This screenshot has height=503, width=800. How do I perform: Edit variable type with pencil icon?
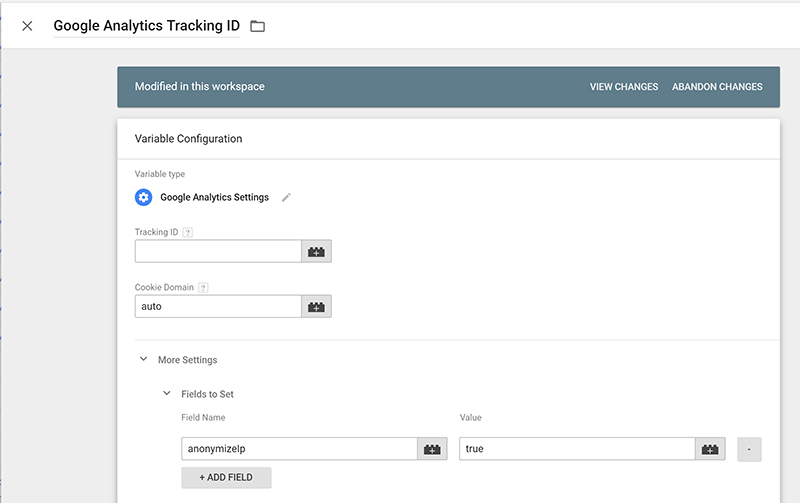tap(286, 197)
